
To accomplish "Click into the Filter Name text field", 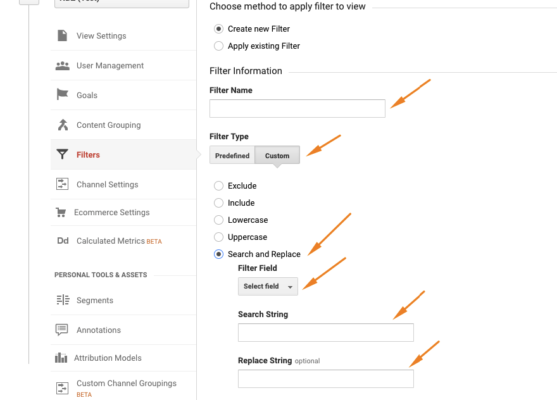I will (297, 108).
